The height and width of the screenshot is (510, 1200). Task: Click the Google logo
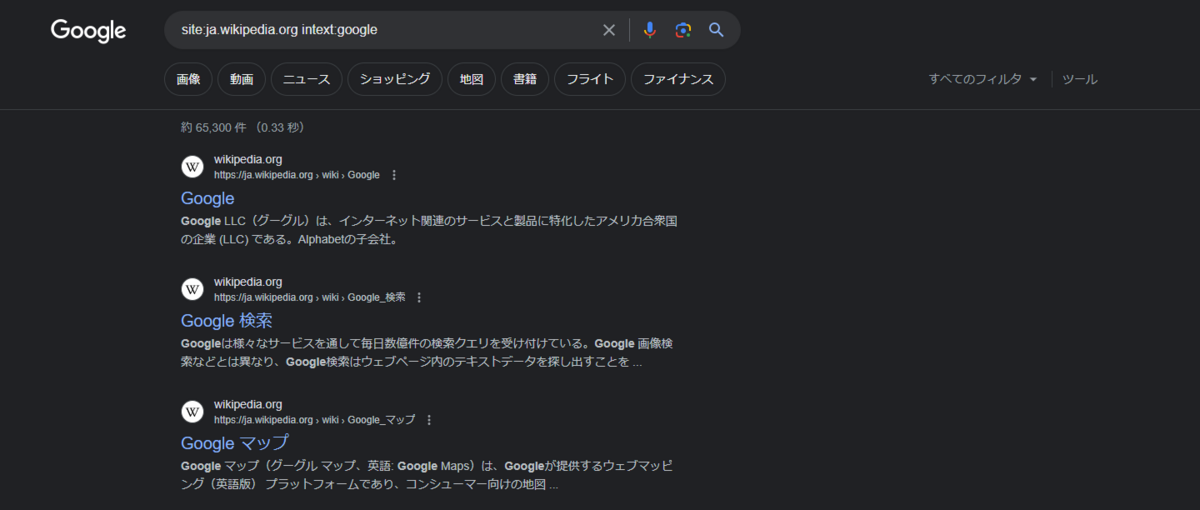[88, 31]
